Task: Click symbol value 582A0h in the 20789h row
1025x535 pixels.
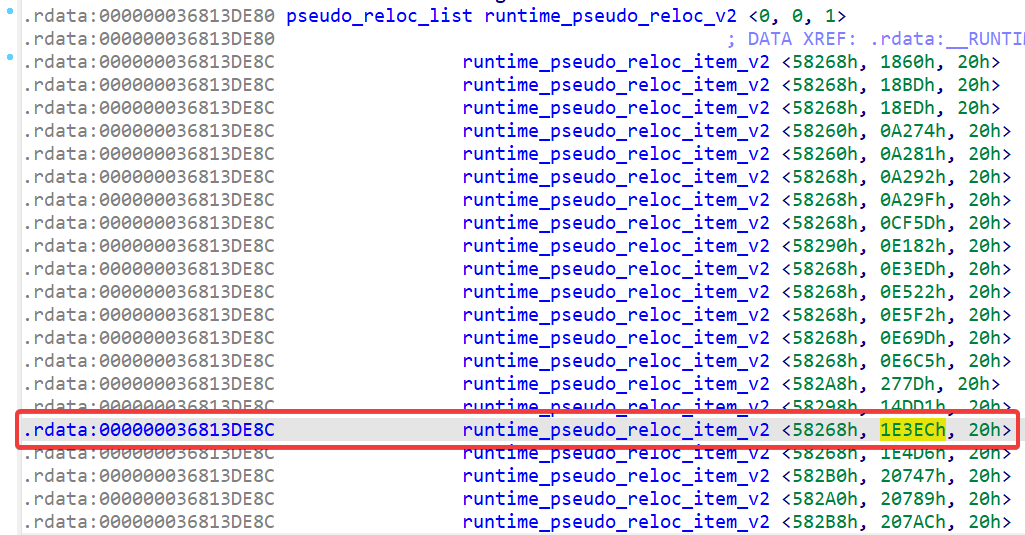Action: pos(824,499)
